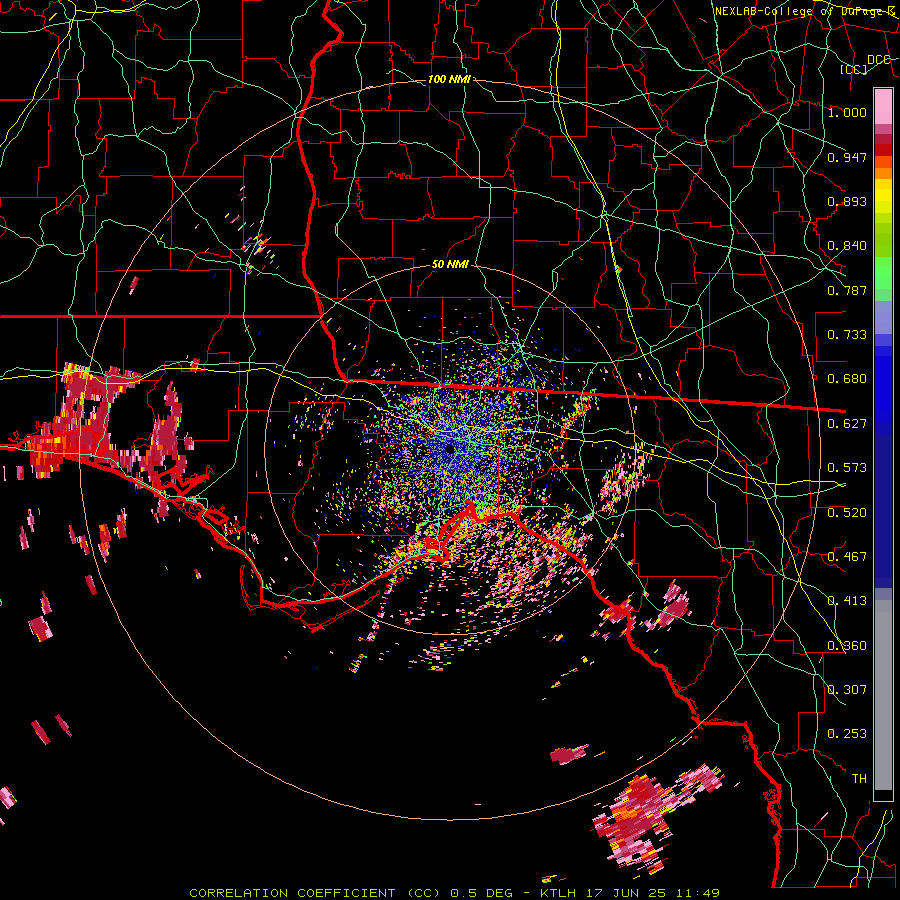This screenshot has height=900, width=900.
Task: Click the 'DCC' legend heading
Action: click(x=878, y=59)
